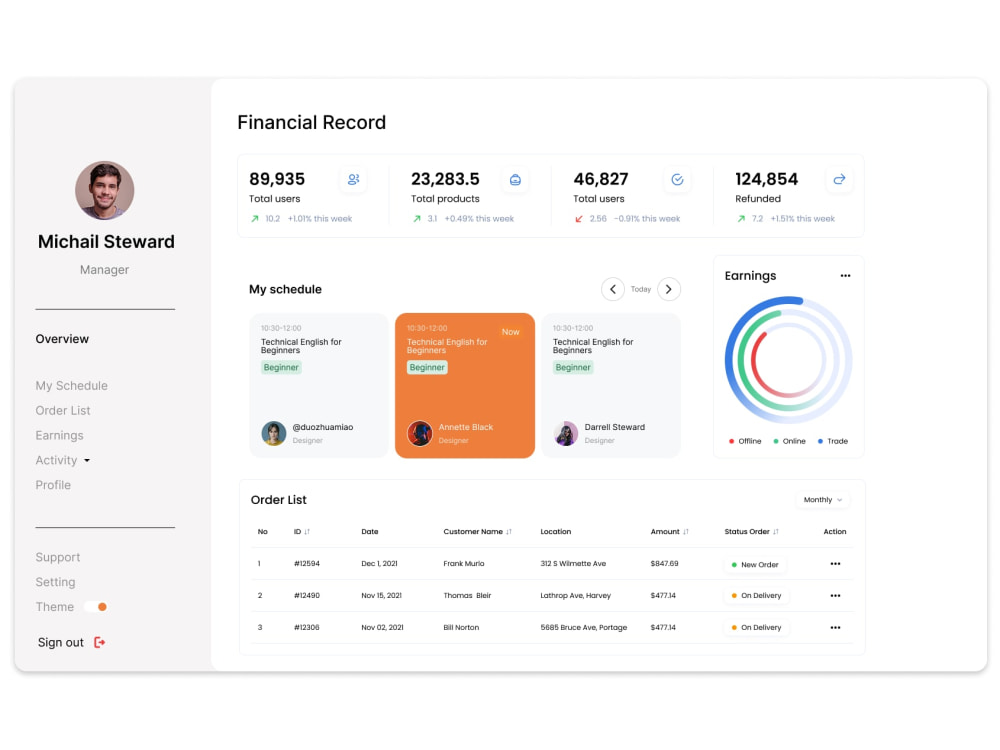This screenshot has height=750, width=1000.
Task: Click Michail Steward profile photo
Action: pyautogui.click(x=105, y=190)
